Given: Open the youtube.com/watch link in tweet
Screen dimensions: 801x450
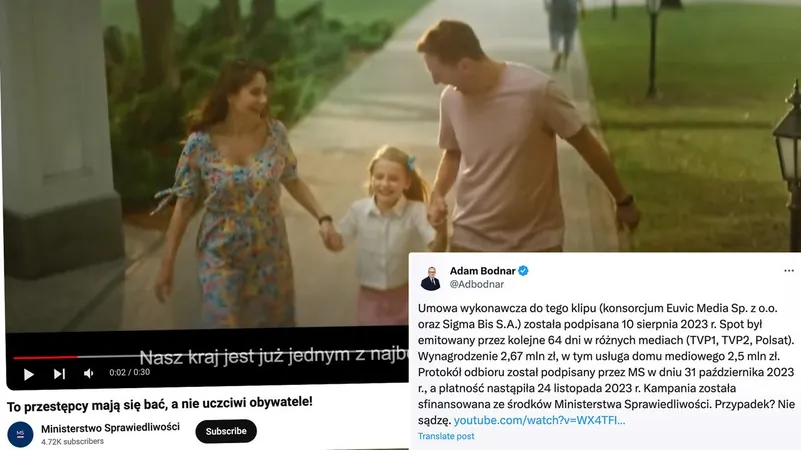Looking at the screenshot, I should click(x=539, y=420).
